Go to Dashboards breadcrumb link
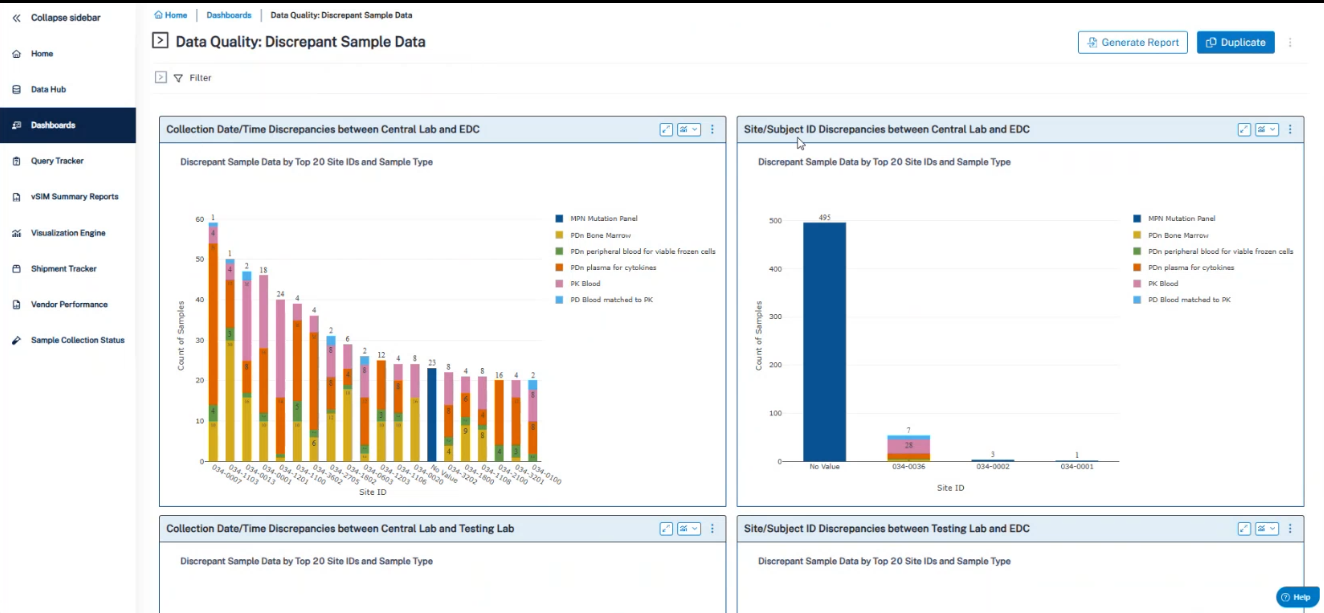1324x613 pixels. click(x=229, y=16)
